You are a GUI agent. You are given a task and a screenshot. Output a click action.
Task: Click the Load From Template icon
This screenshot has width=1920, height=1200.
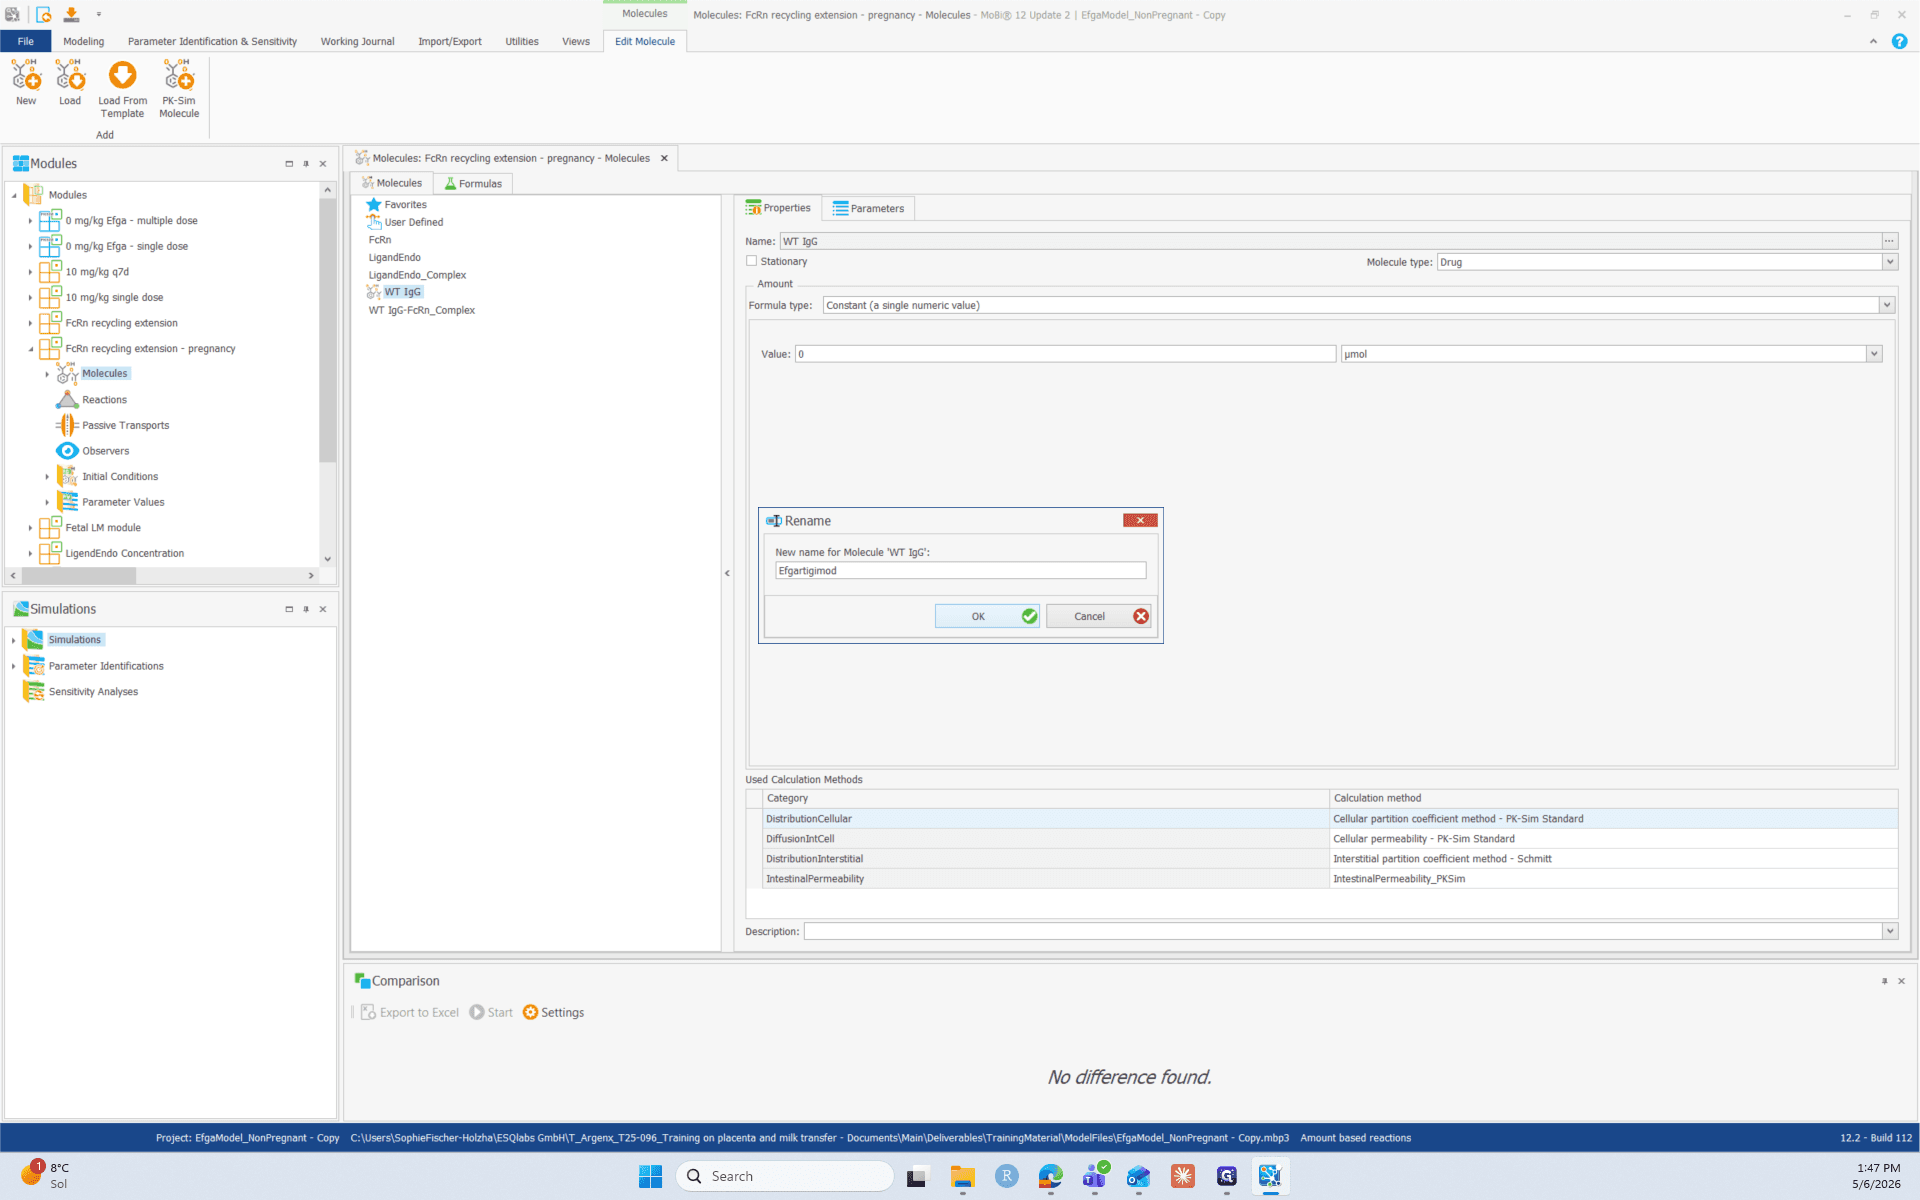coord(122,76)
